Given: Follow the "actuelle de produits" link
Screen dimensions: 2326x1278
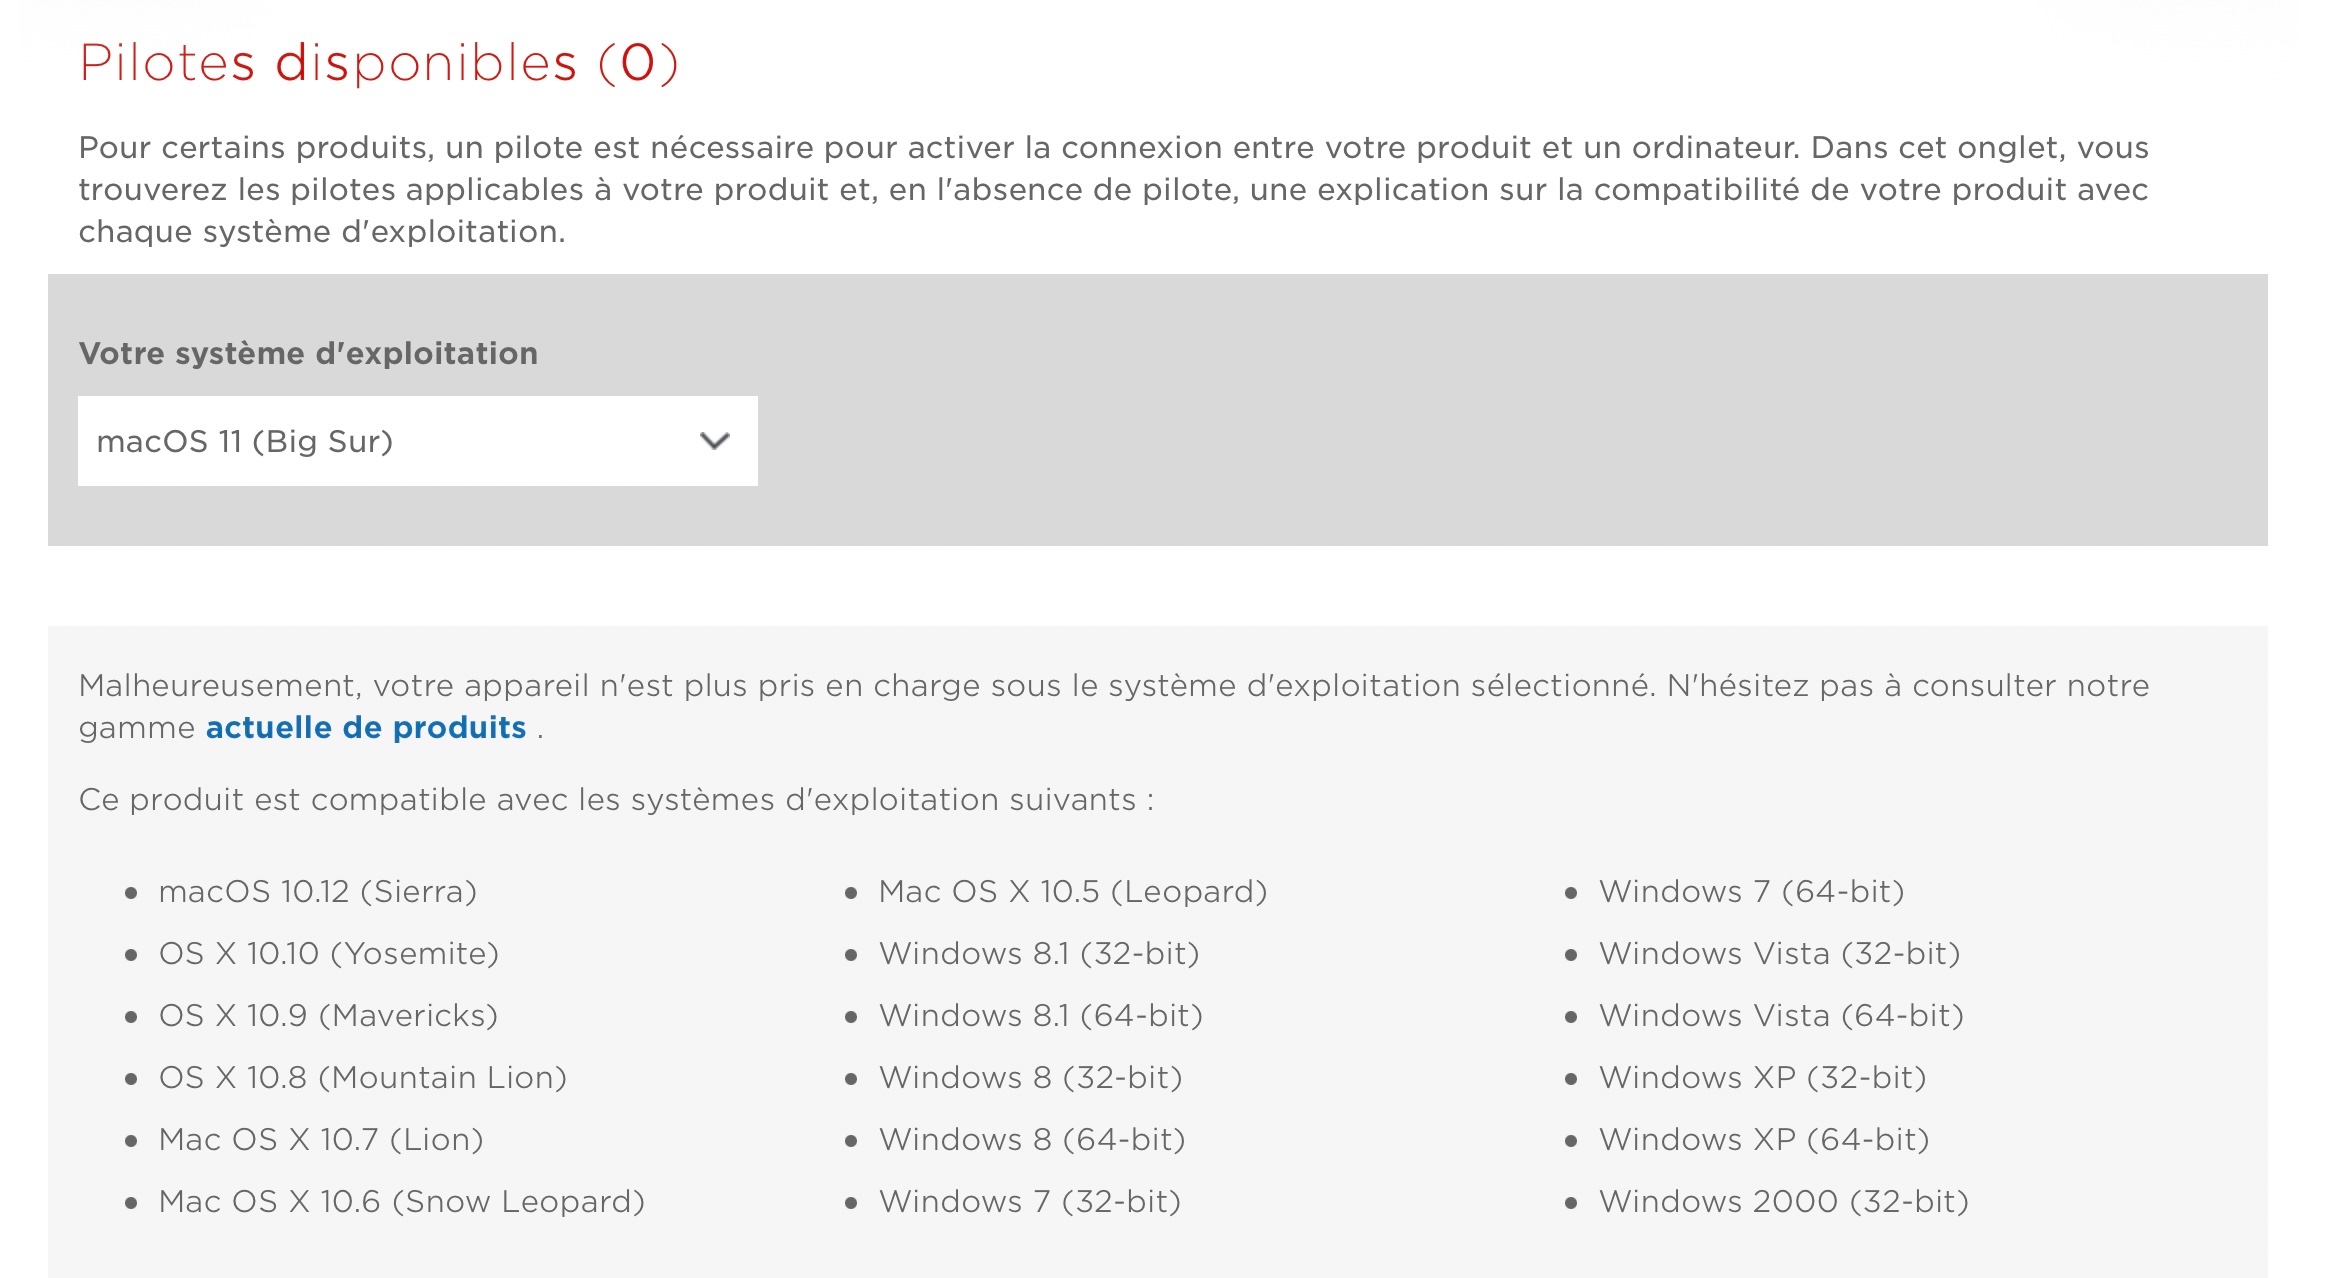Looking at the screenshot, I should (366, 727).
